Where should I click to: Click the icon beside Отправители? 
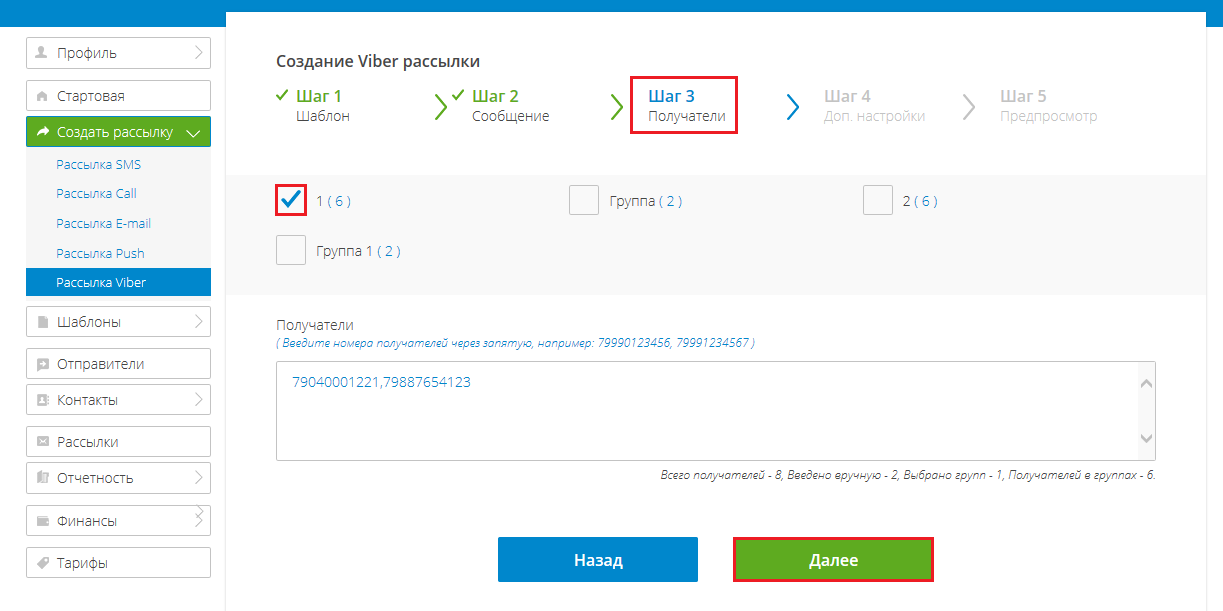42,365
